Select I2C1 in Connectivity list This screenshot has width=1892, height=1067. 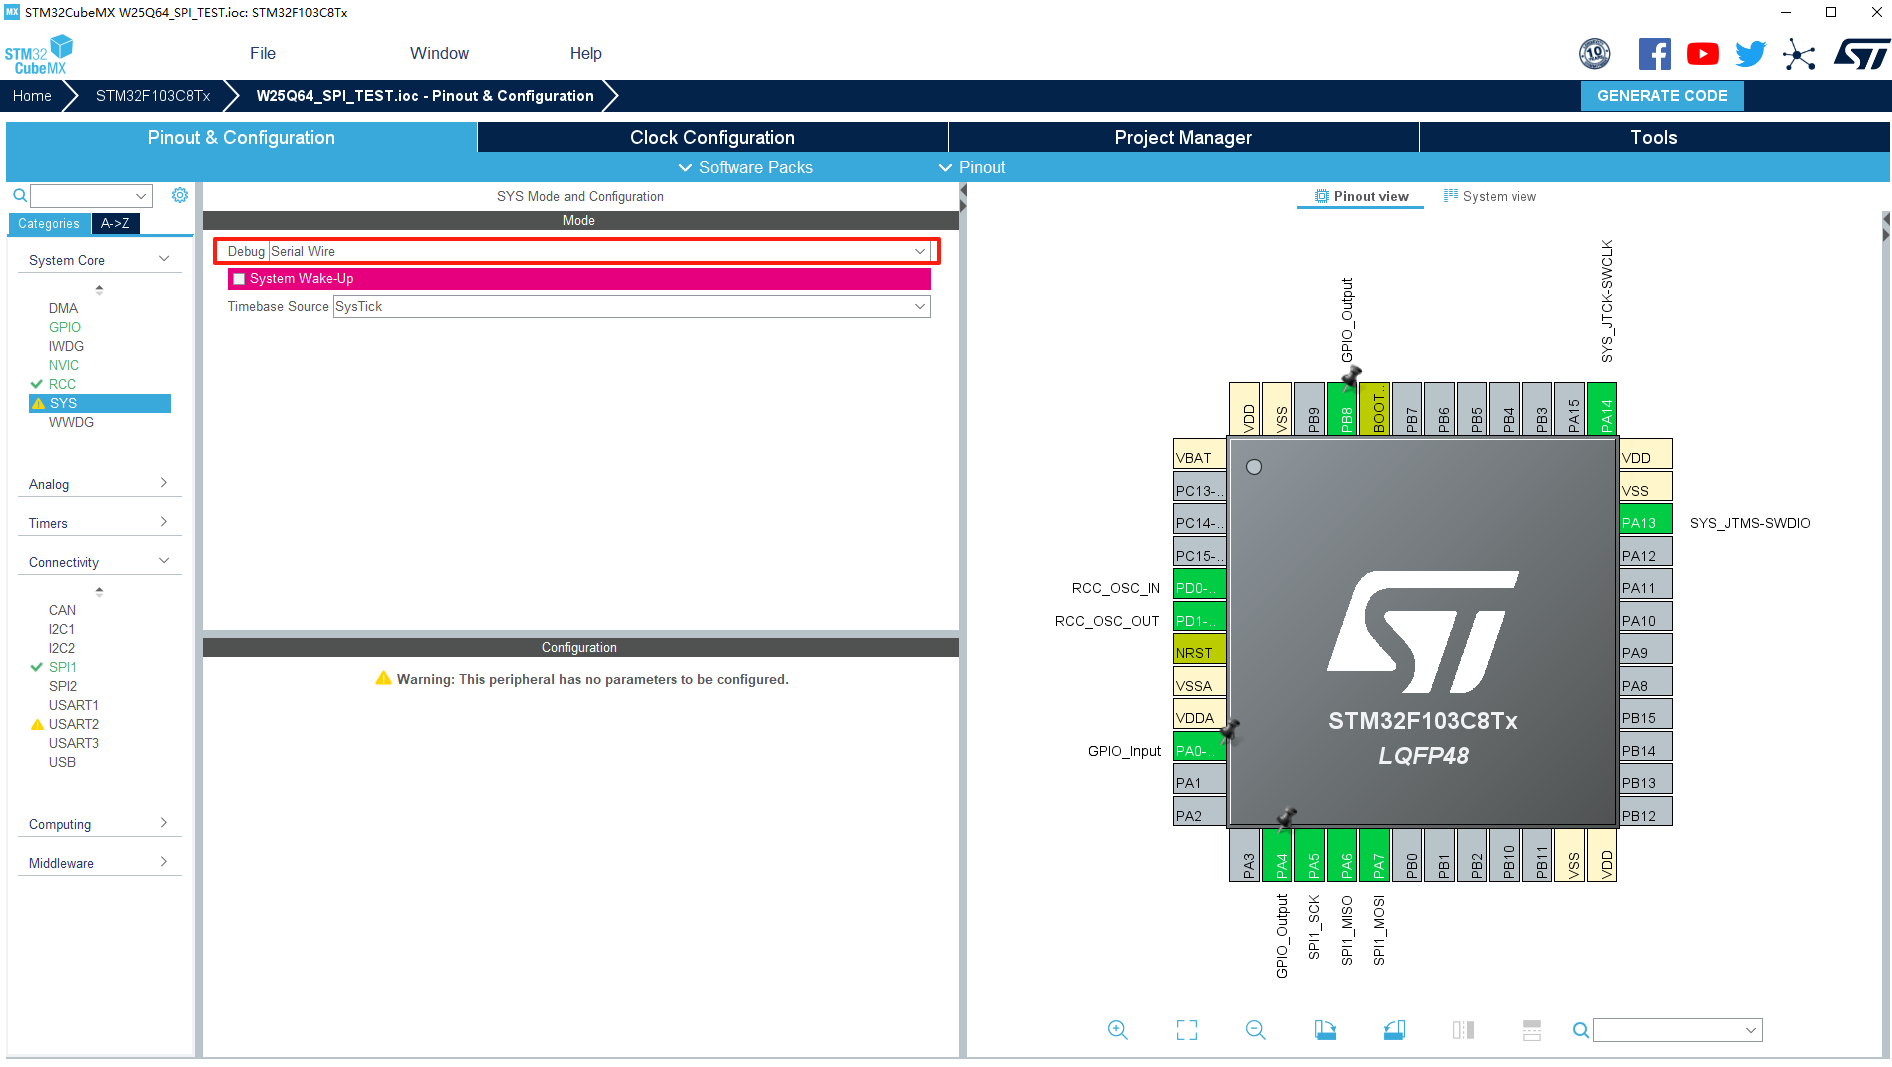[62, 629]
